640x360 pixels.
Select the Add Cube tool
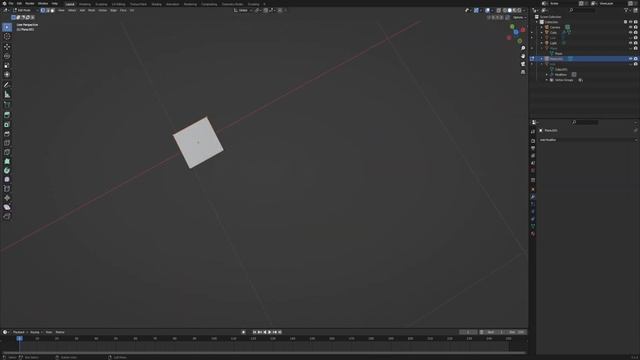(x=7, y=104)
